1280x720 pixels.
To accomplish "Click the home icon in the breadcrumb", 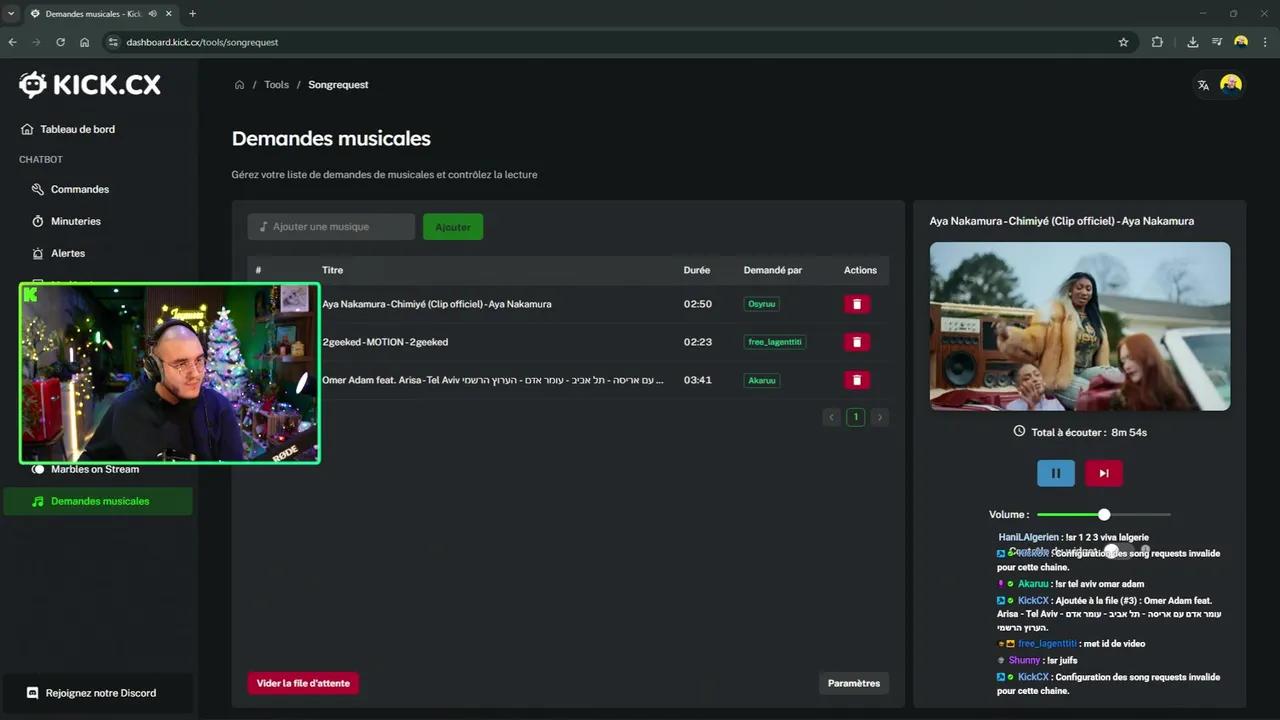I will click(x=239, y=85).
